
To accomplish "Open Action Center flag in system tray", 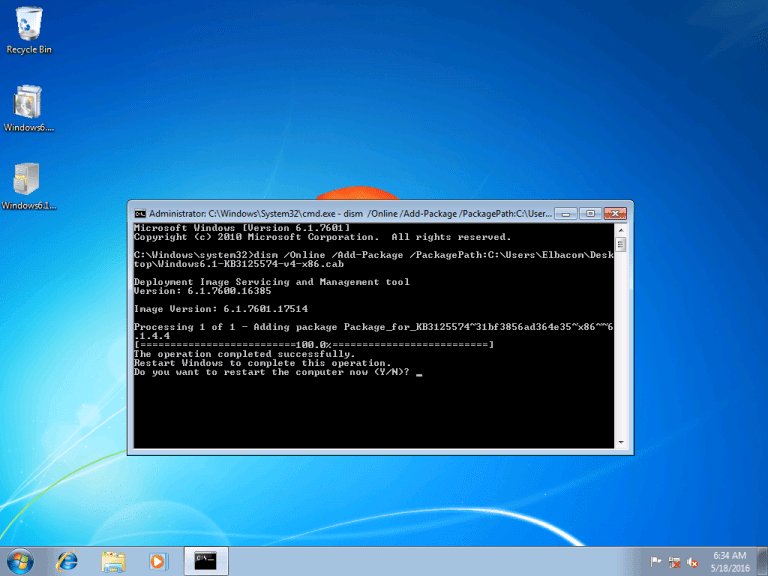I will 656,562.
